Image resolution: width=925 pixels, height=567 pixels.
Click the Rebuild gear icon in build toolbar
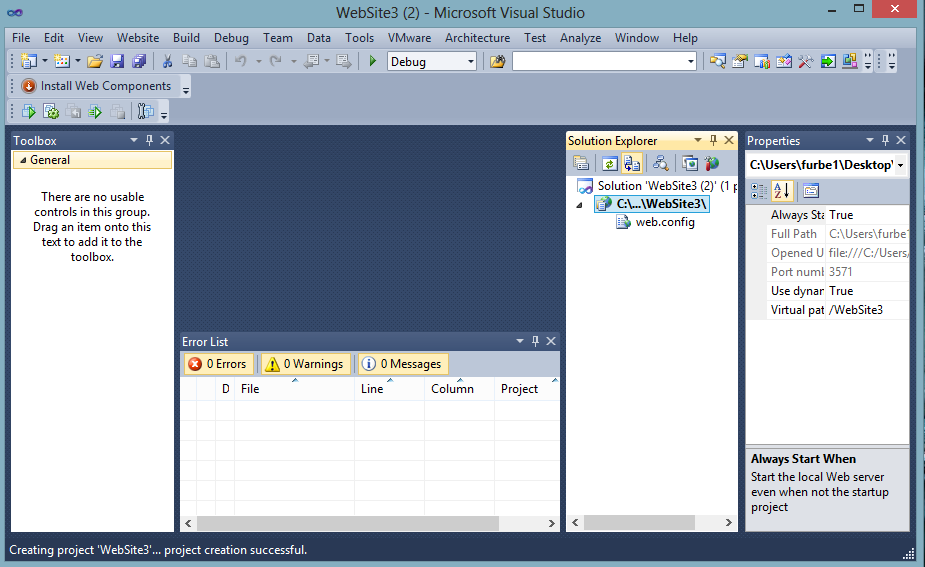click(51, 111)
